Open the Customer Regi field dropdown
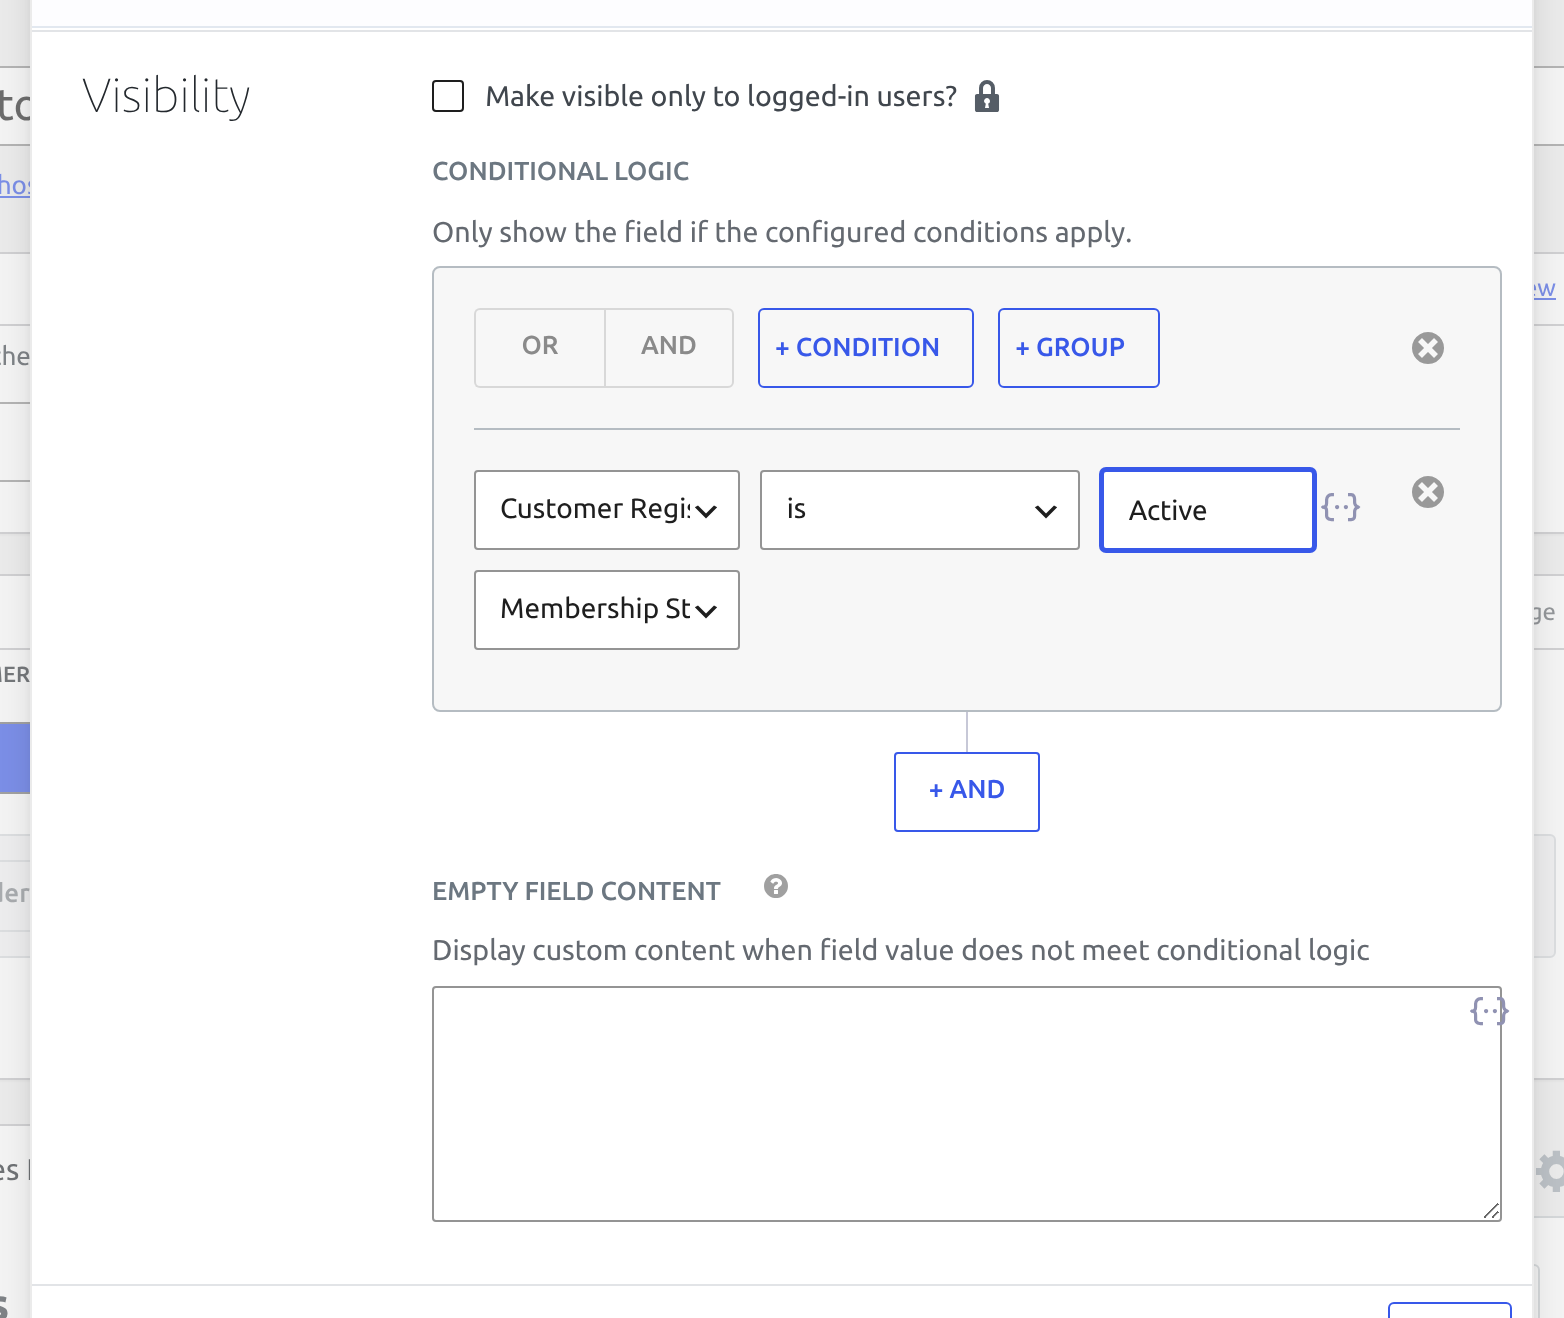 [x=607, y=510]
